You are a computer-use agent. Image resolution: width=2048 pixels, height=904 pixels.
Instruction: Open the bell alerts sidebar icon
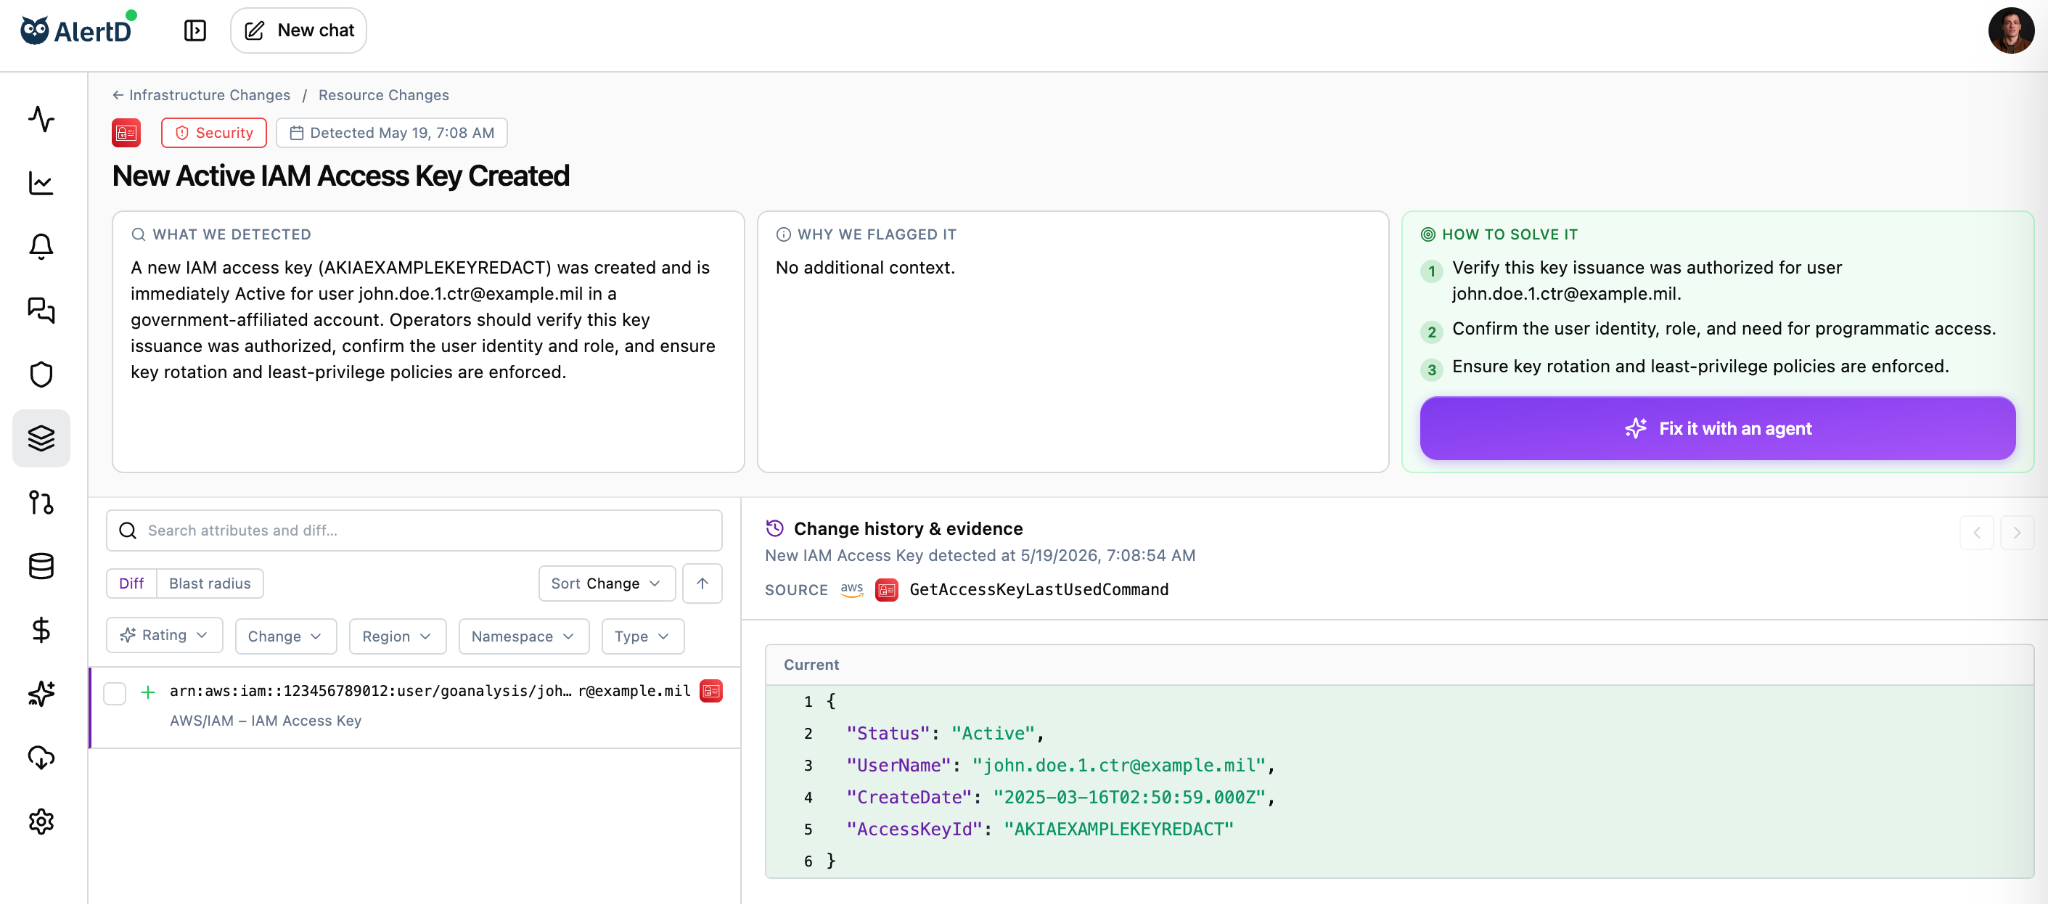(x=41, y=246)
